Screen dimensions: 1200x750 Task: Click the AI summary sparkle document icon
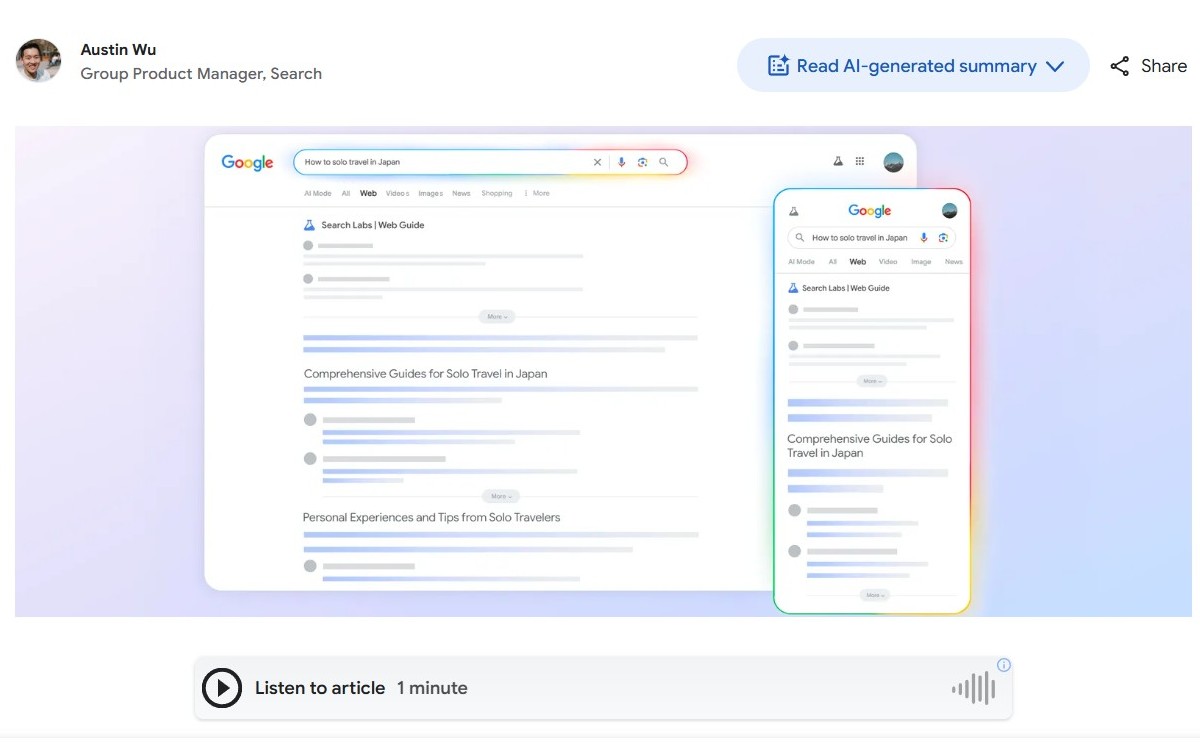tap(778, 66)
